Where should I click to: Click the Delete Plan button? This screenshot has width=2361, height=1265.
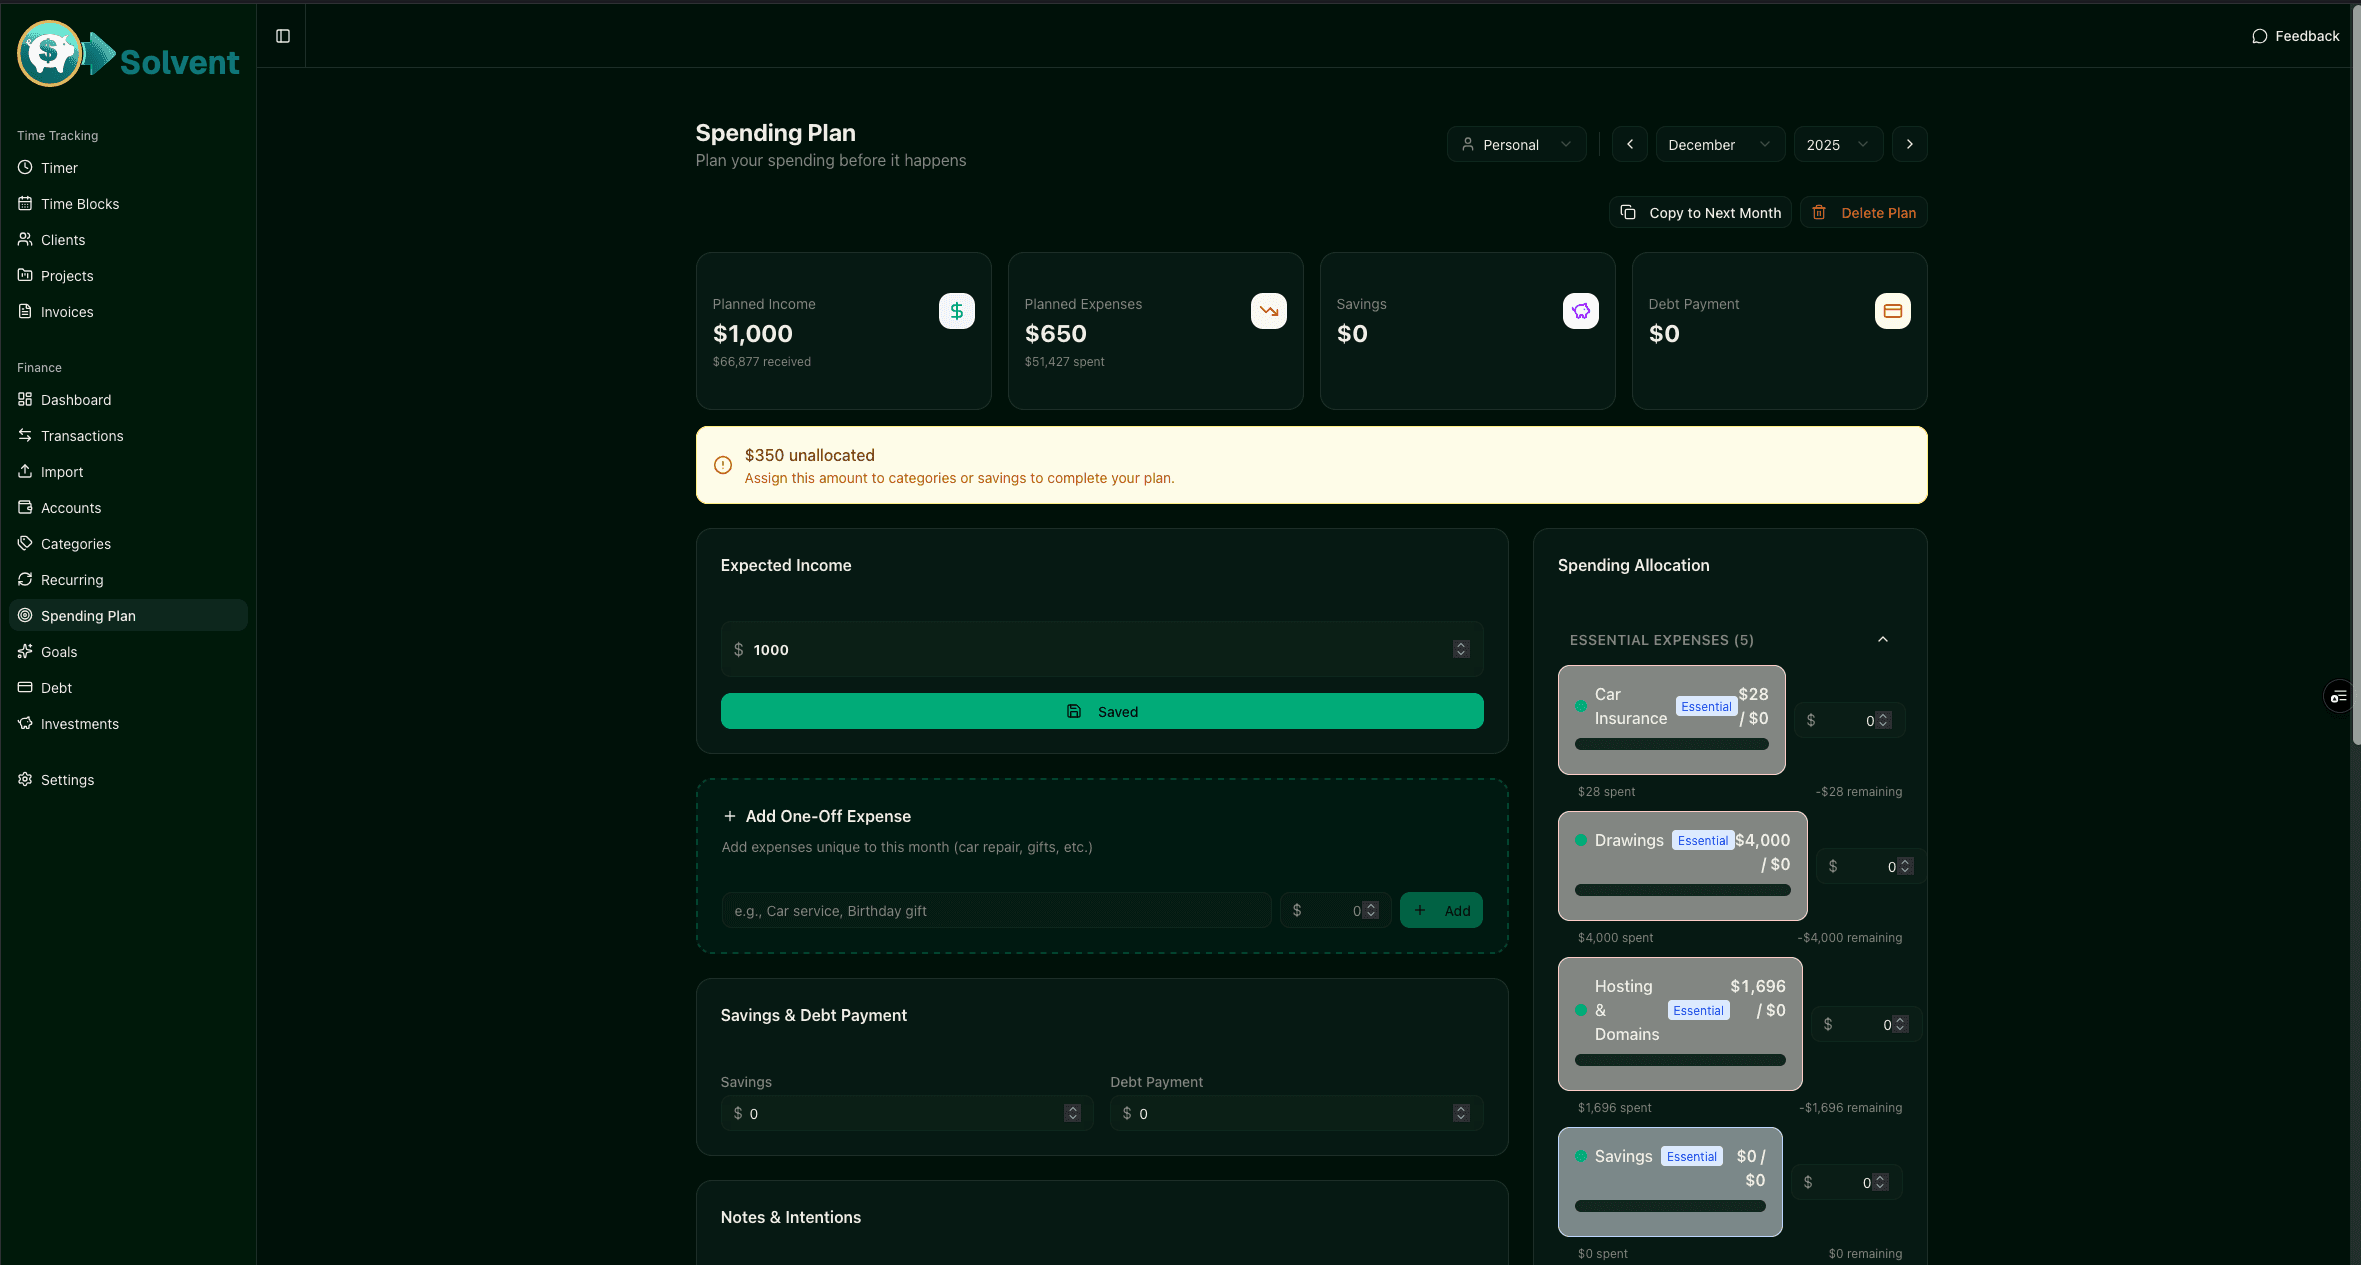(x=1864, y=213)
